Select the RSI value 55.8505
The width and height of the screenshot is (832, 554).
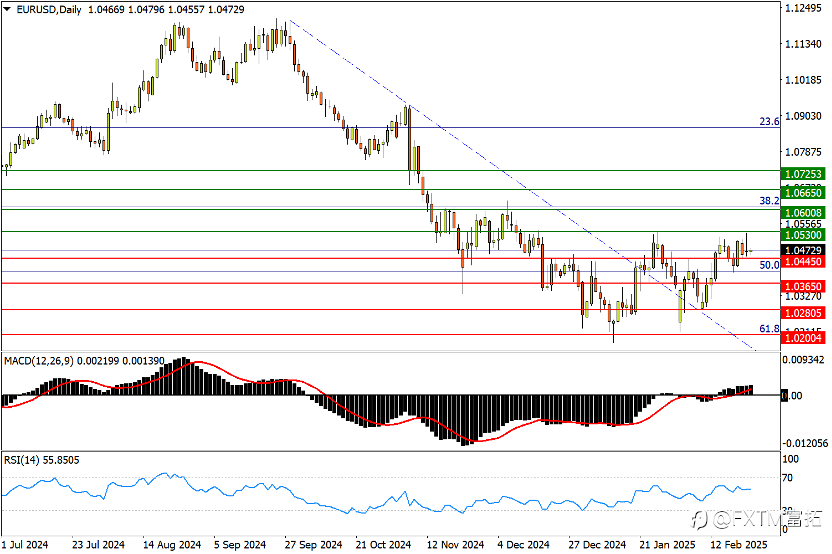[x=61, y=460]
